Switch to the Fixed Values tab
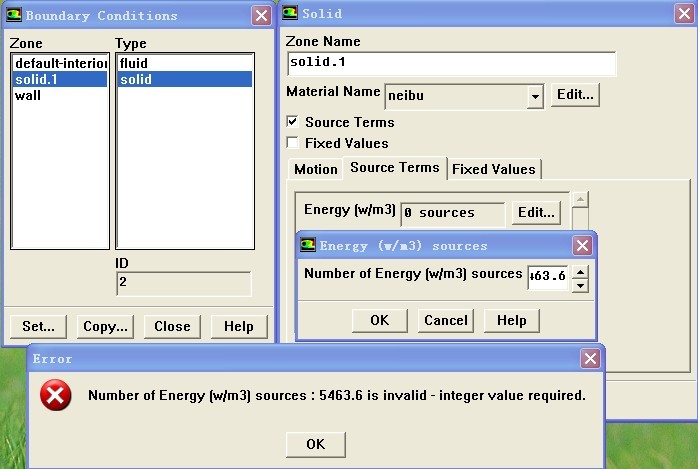This screenshot has width=698, height=469. click(495, 169)
